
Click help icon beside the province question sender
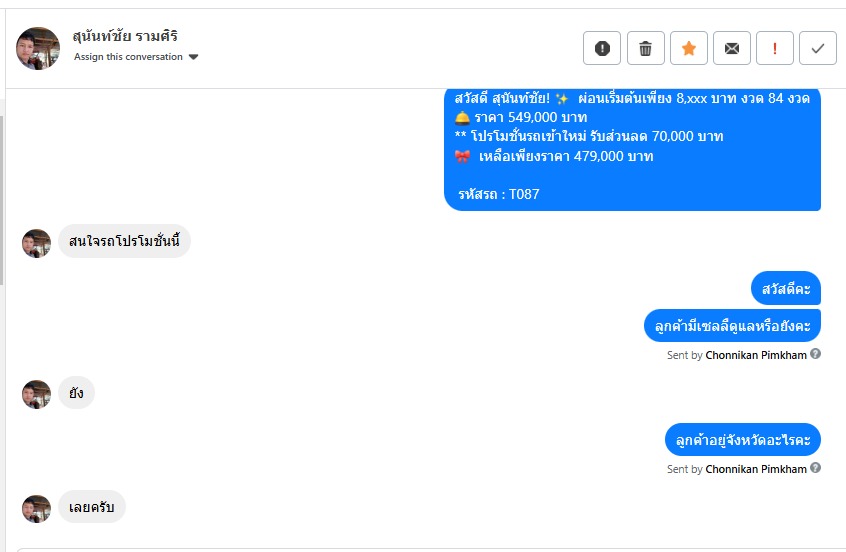tap(815, 468)
